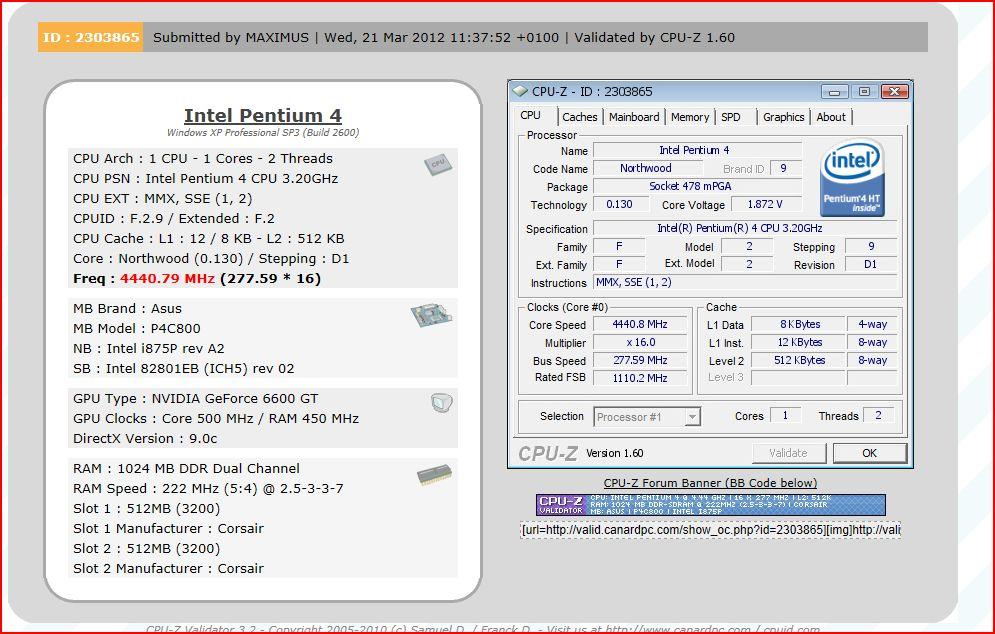Minimize the CPU-Z window
995x634 pixels.
click(834, 91)
